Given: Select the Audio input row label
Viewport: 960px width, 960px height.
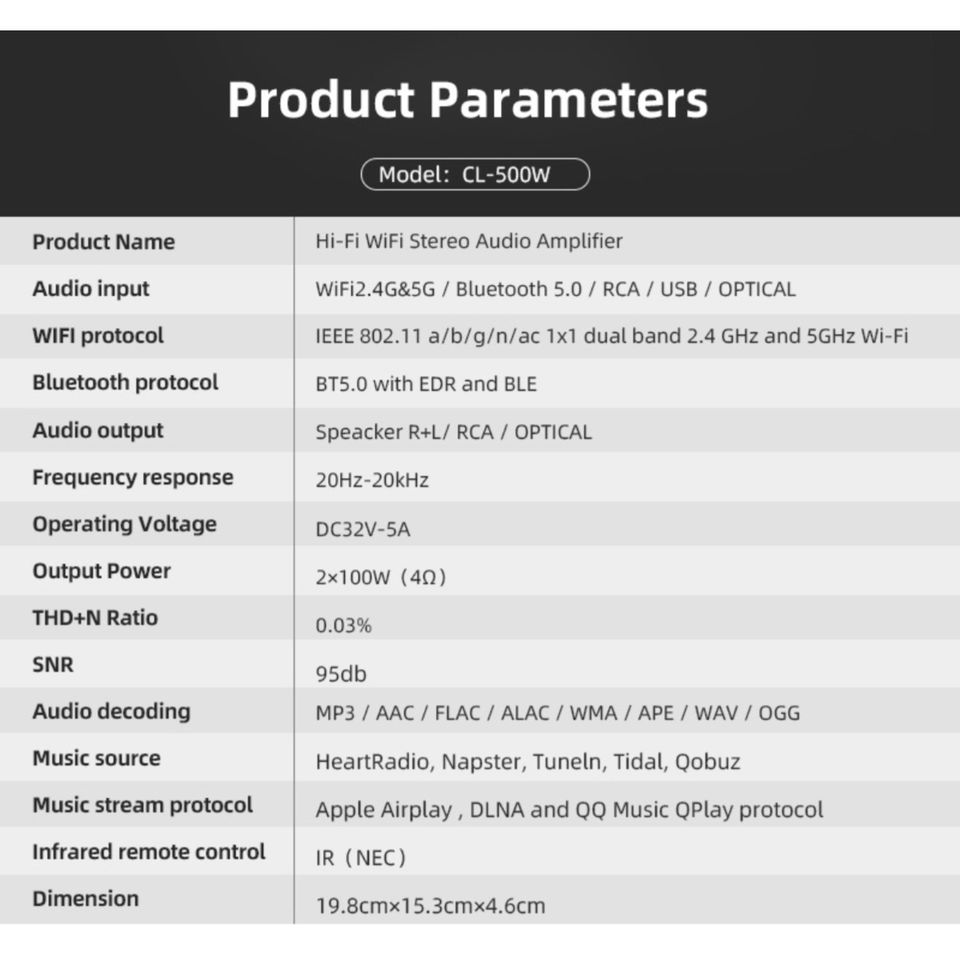Looking at the screenshot, I should pyautogui.click(x=91, y=289).
